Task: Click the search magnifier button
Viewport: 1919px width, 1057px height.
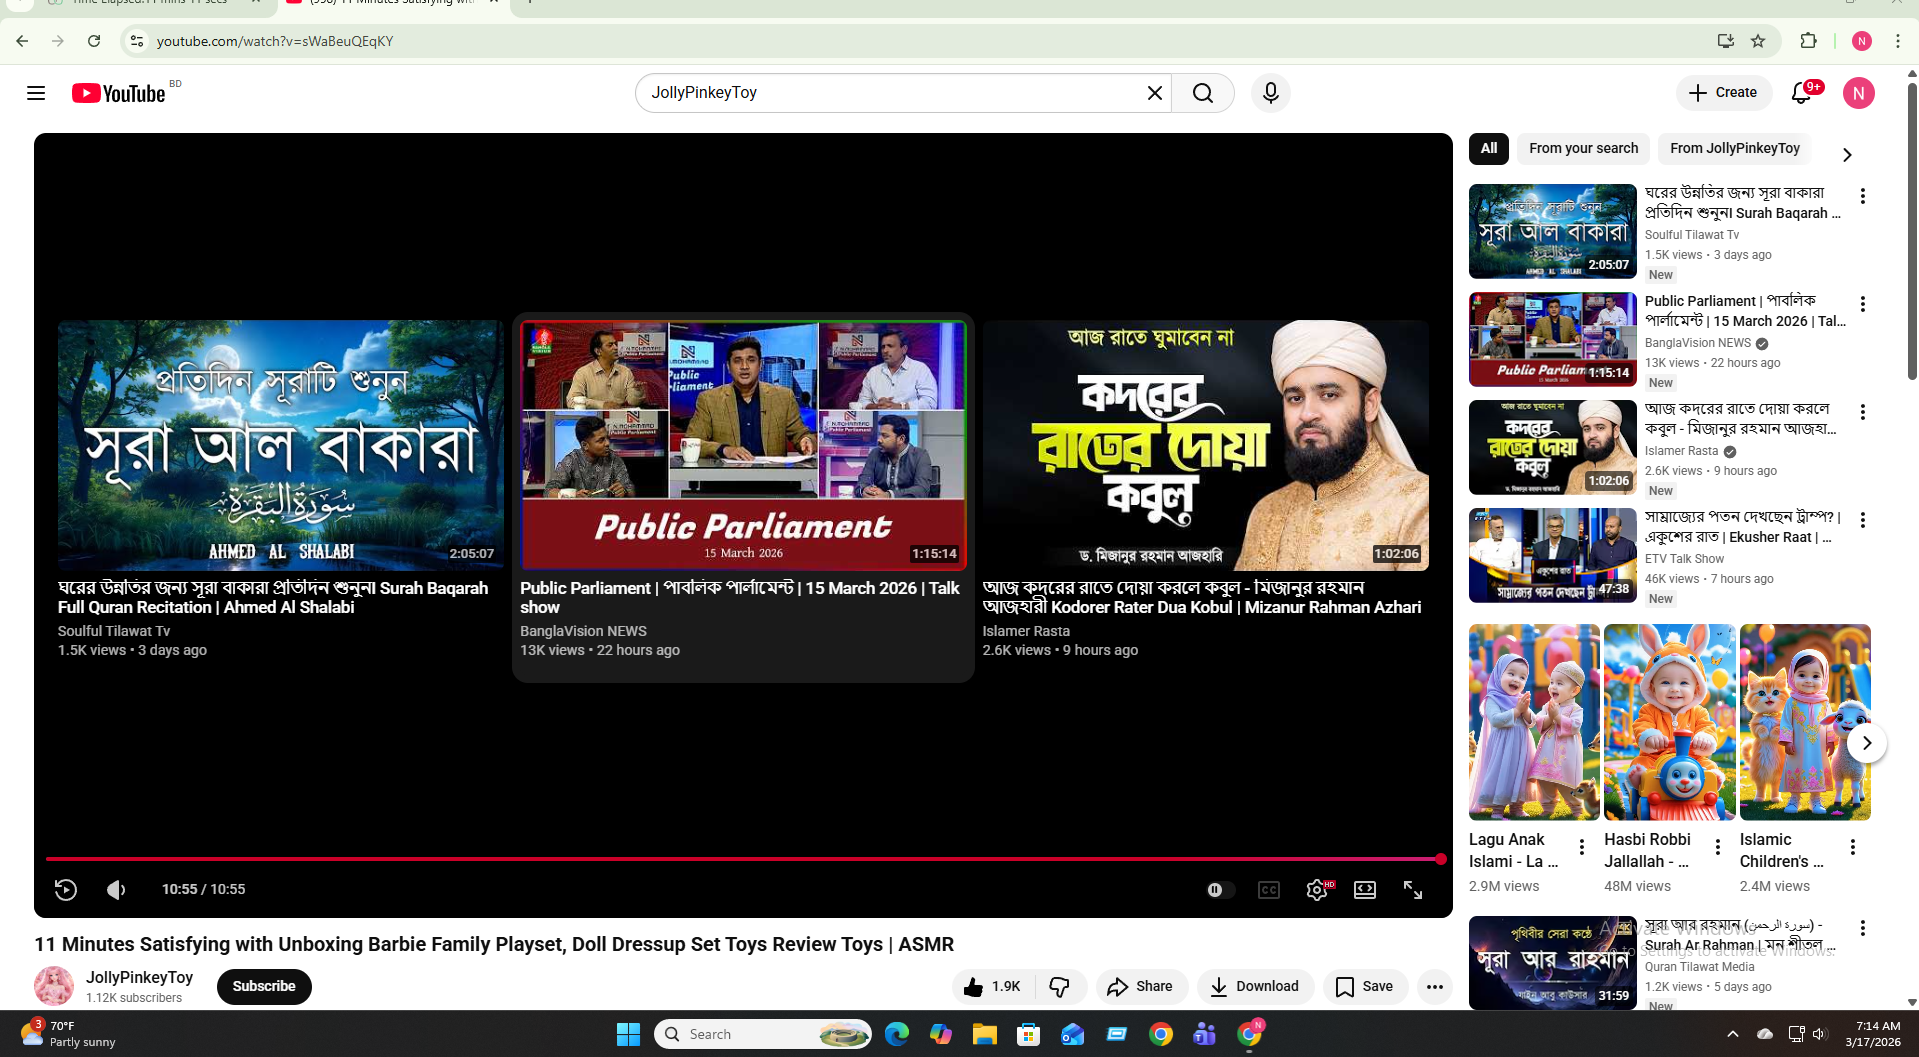Action: [1203, 93]
